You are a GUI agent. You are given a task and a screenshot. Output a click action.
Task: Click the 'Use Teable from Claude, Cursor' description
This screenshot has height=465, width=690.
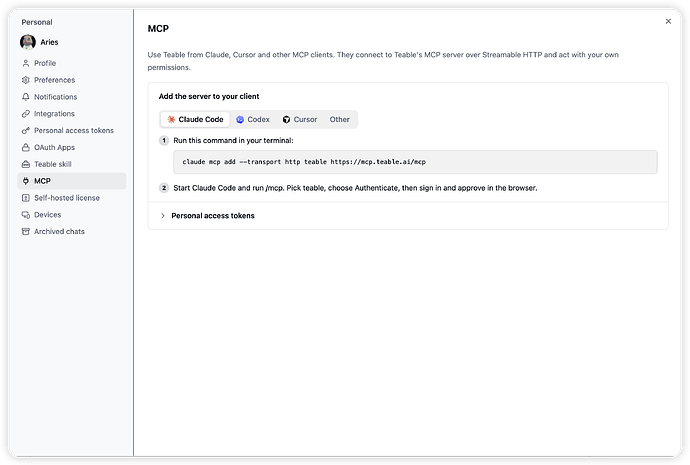(383, 61)
